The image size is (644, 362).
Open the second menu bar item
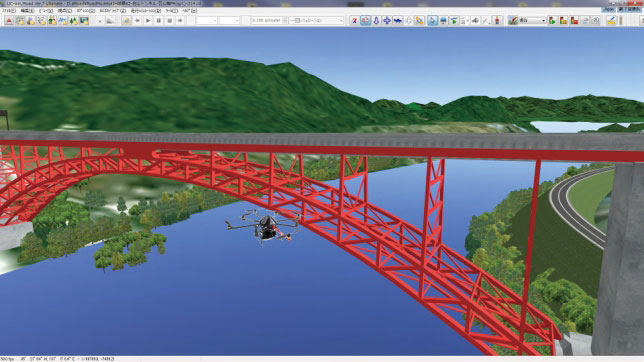27,11
